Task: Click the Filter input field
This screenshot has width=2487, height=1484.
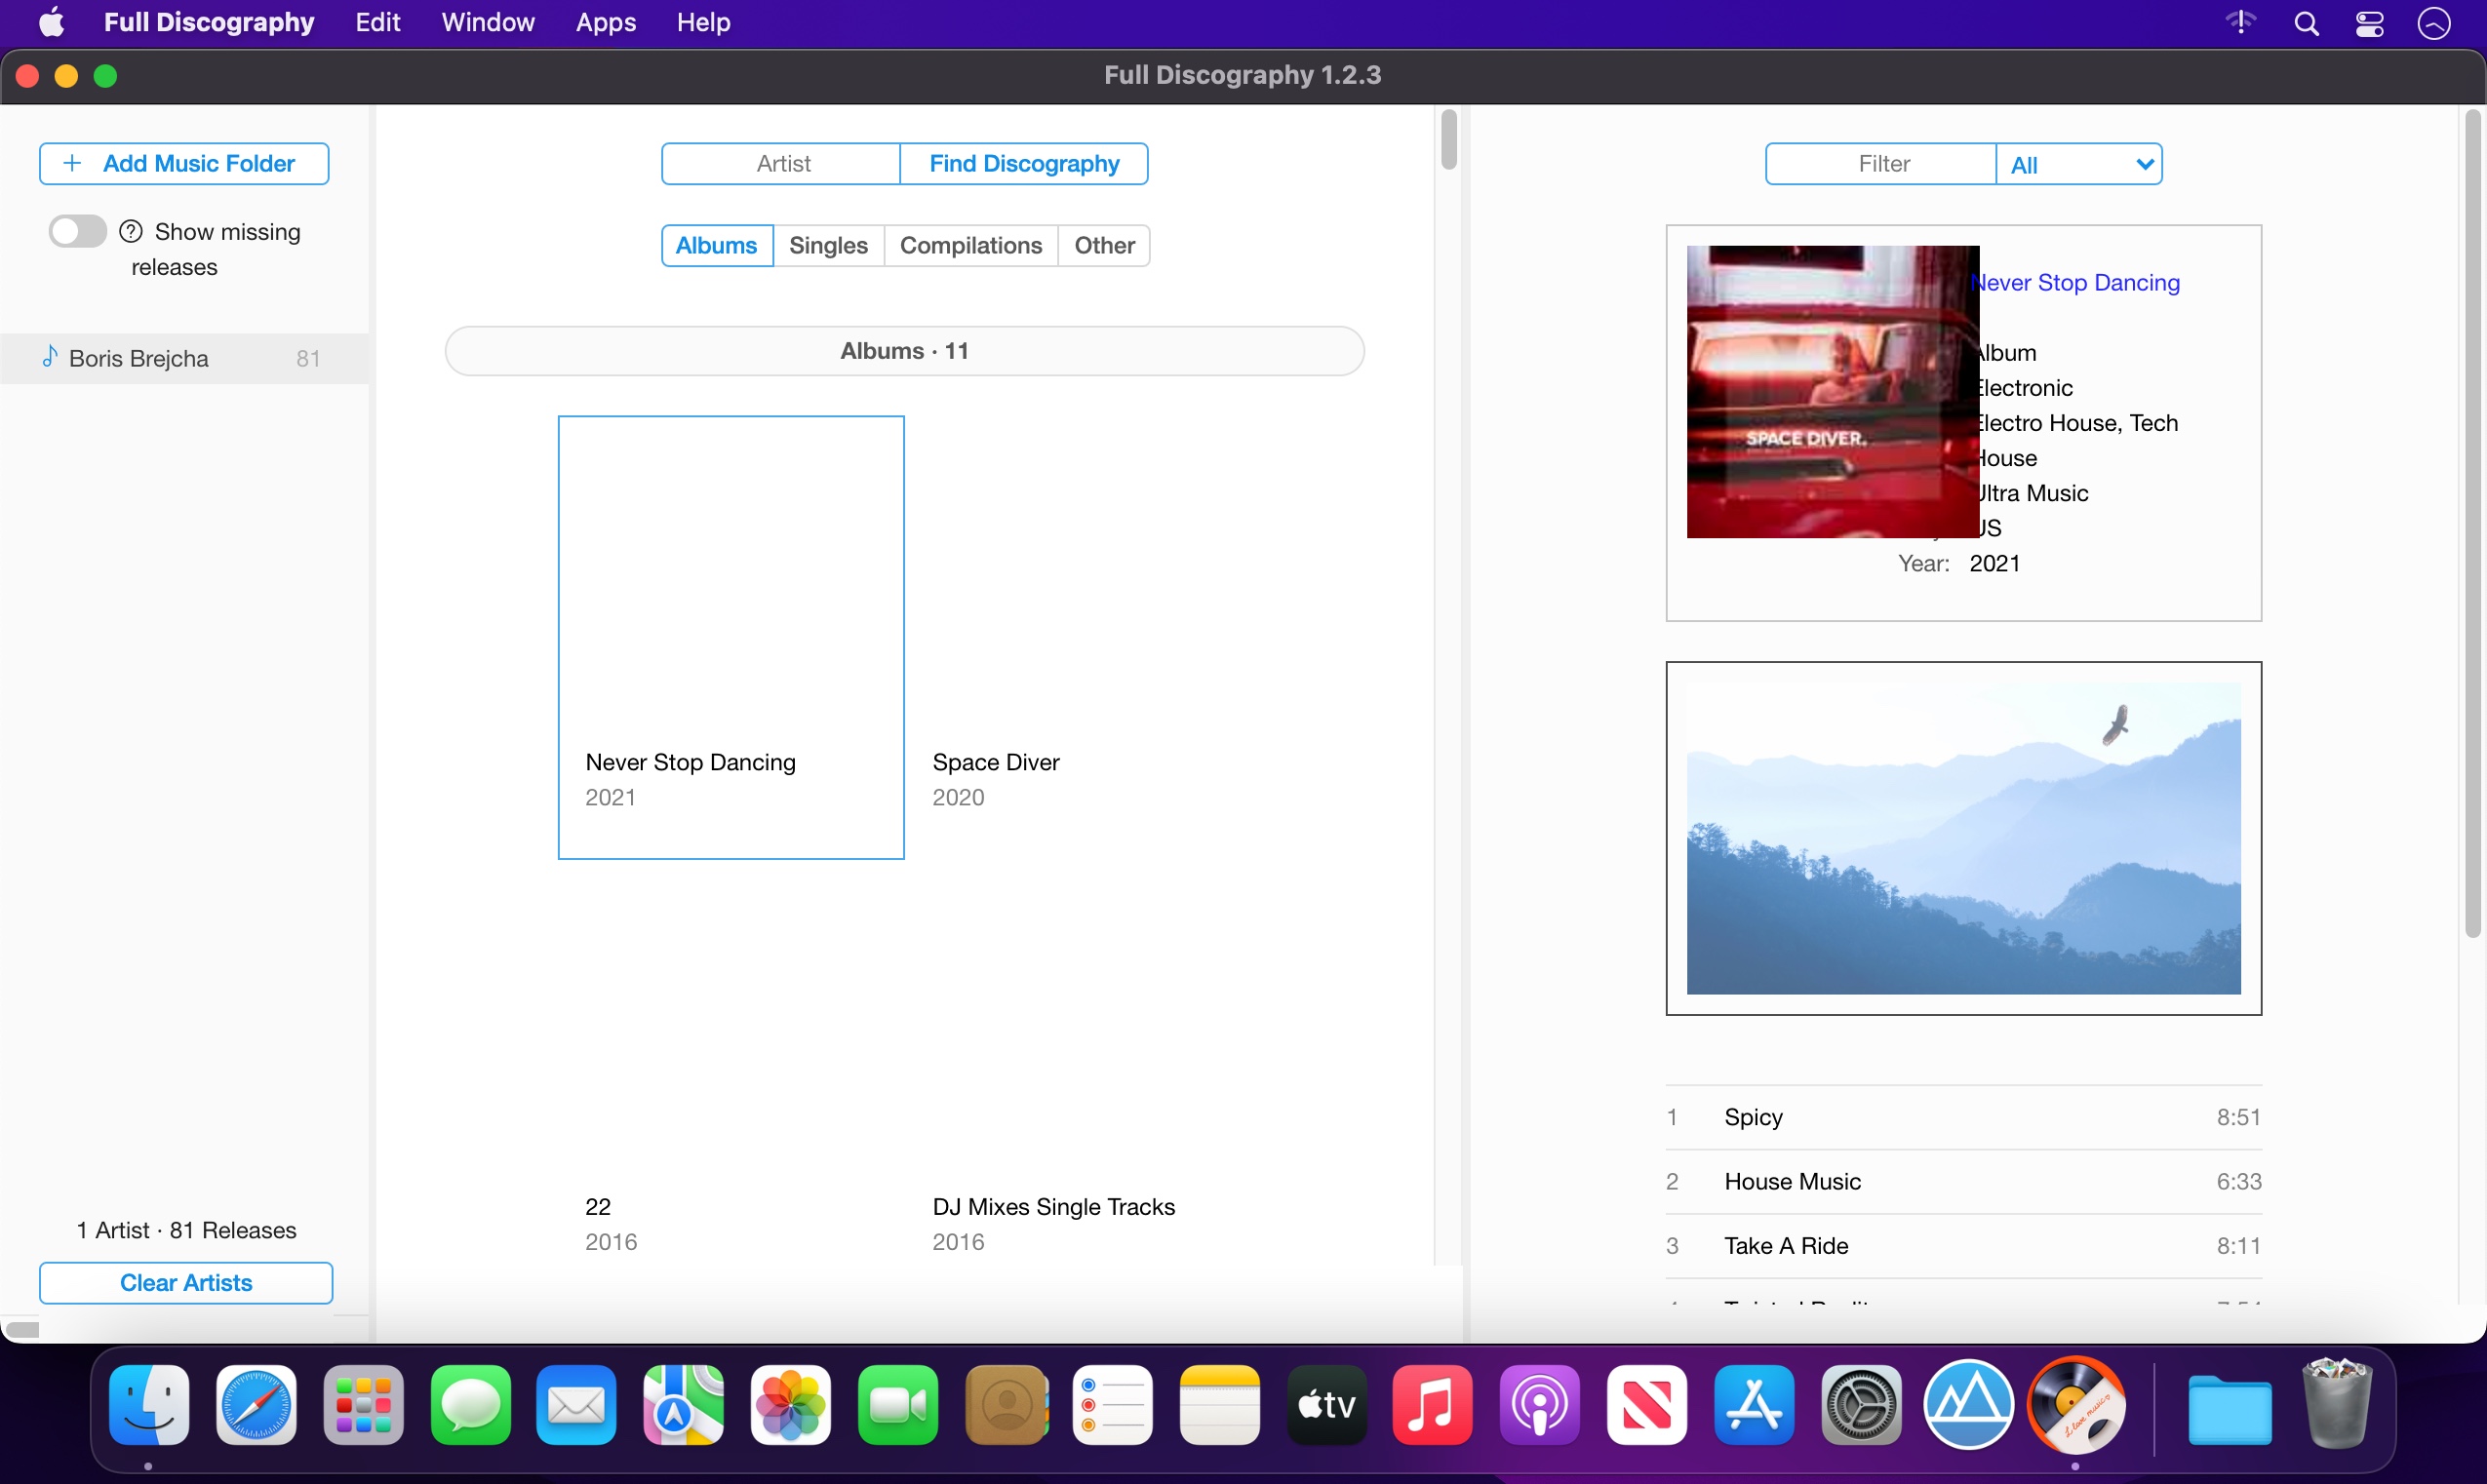Action: pyautogui.click(x=1882, y=164)
